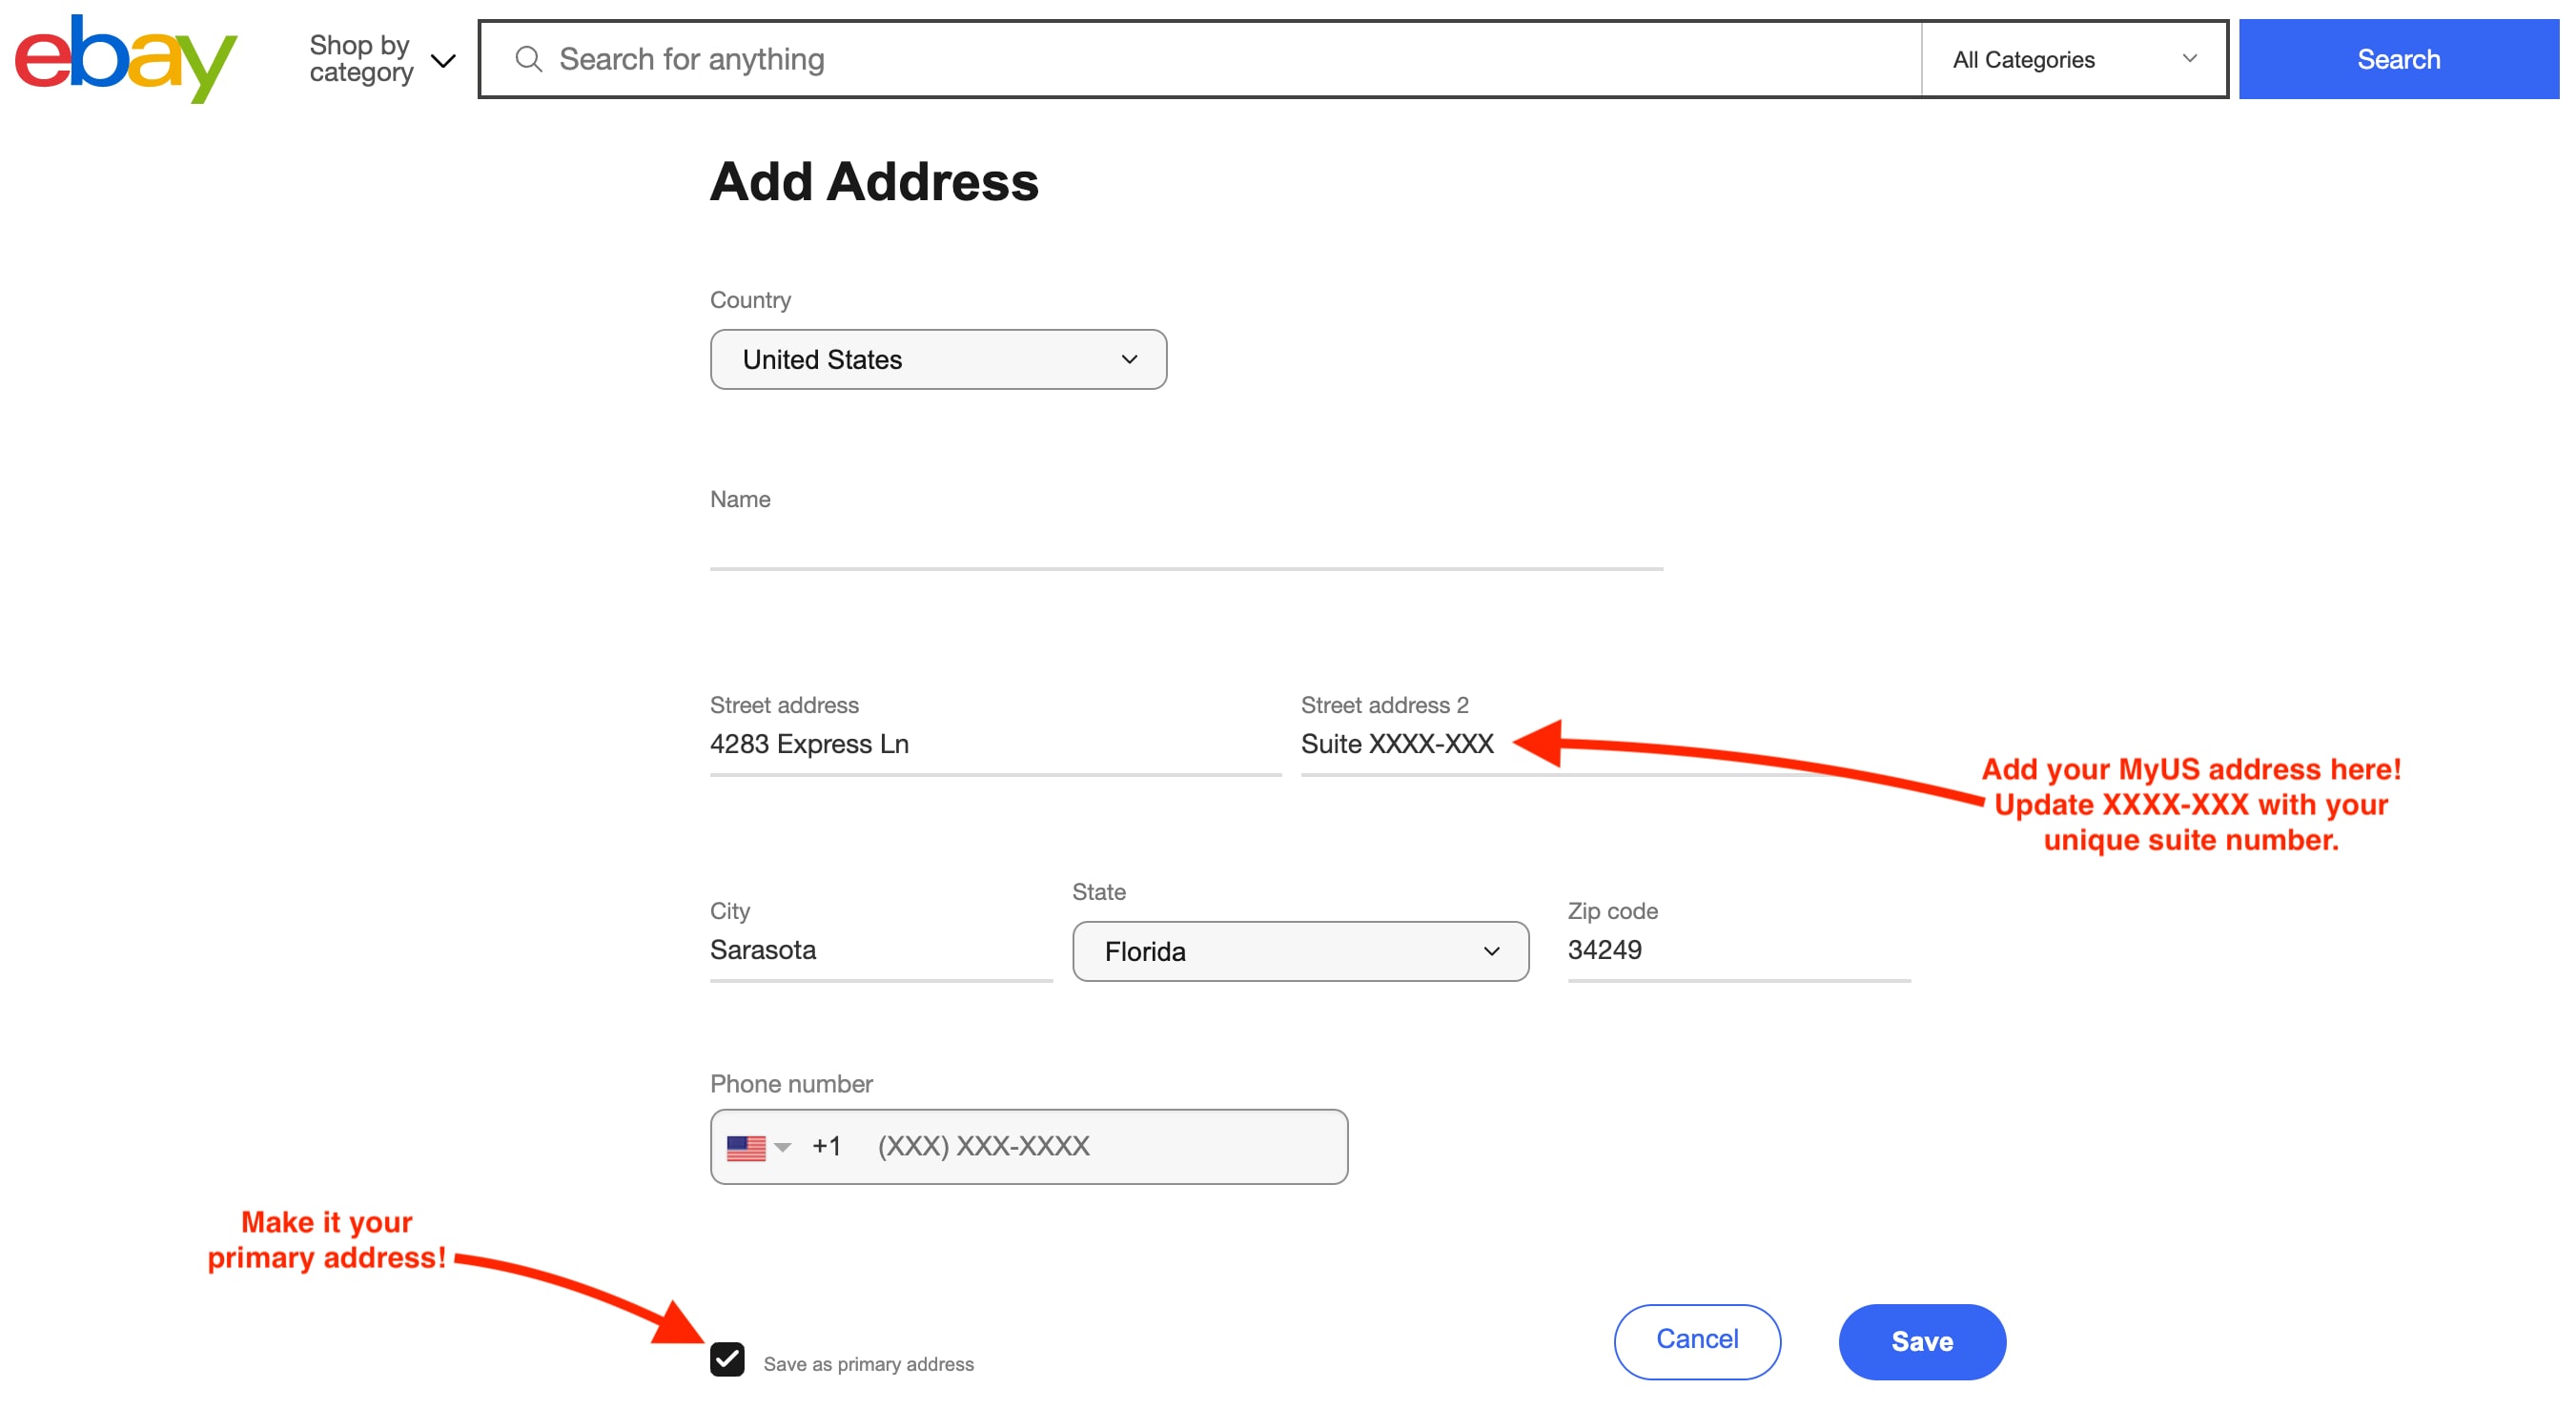The image size is (2576, 1409).
Task: Open the All Categories dropdown
Action: (x=2074, y=59)
